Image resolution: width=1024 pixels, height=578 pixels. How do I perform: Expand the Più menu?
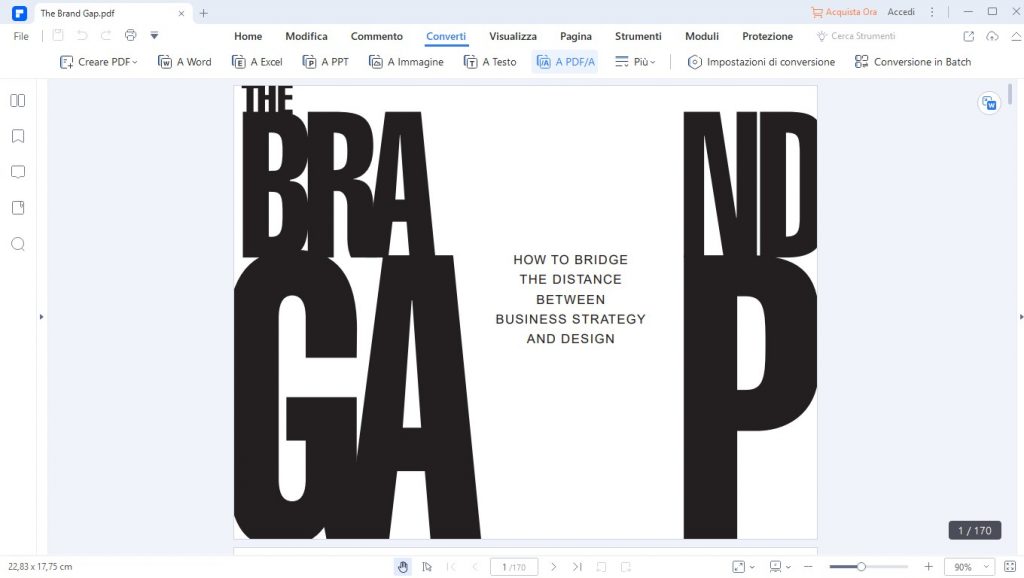pyautogui.click(x=636, y=62)
